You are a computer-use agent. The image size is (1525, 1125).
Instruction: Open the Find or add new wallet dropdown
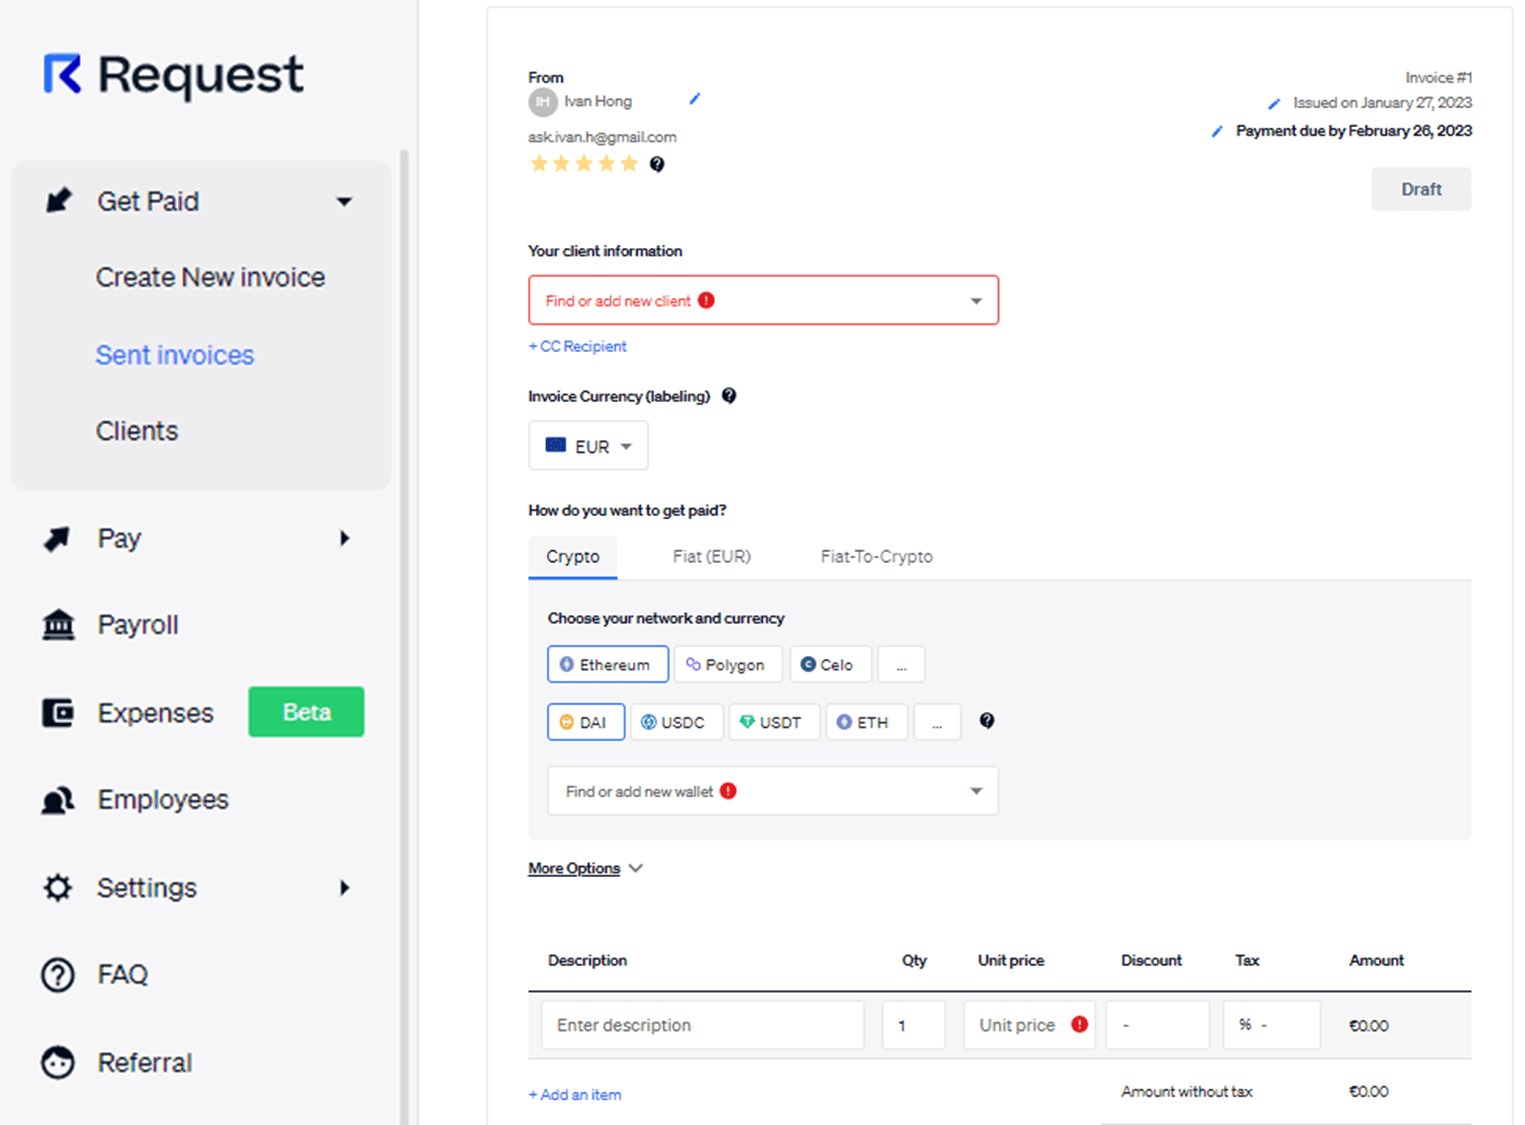coord(773,791)
